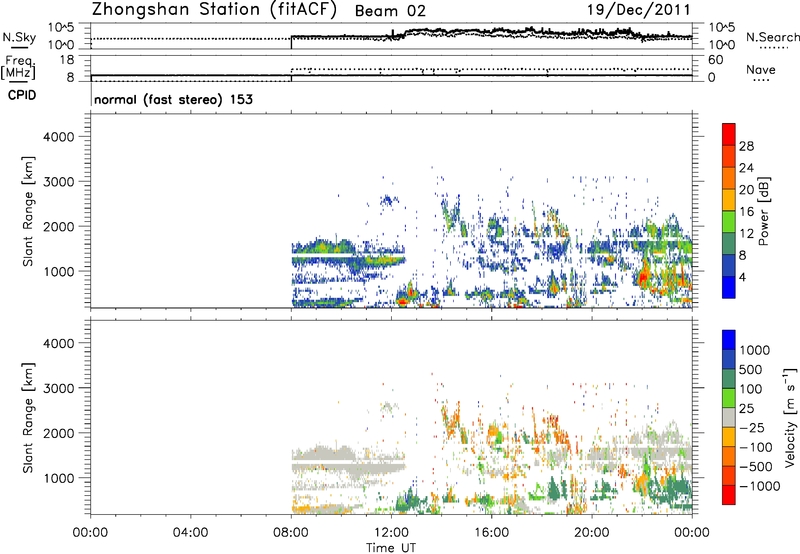Select the 'Freq. [MHz]' axis label

pos(19,67)
